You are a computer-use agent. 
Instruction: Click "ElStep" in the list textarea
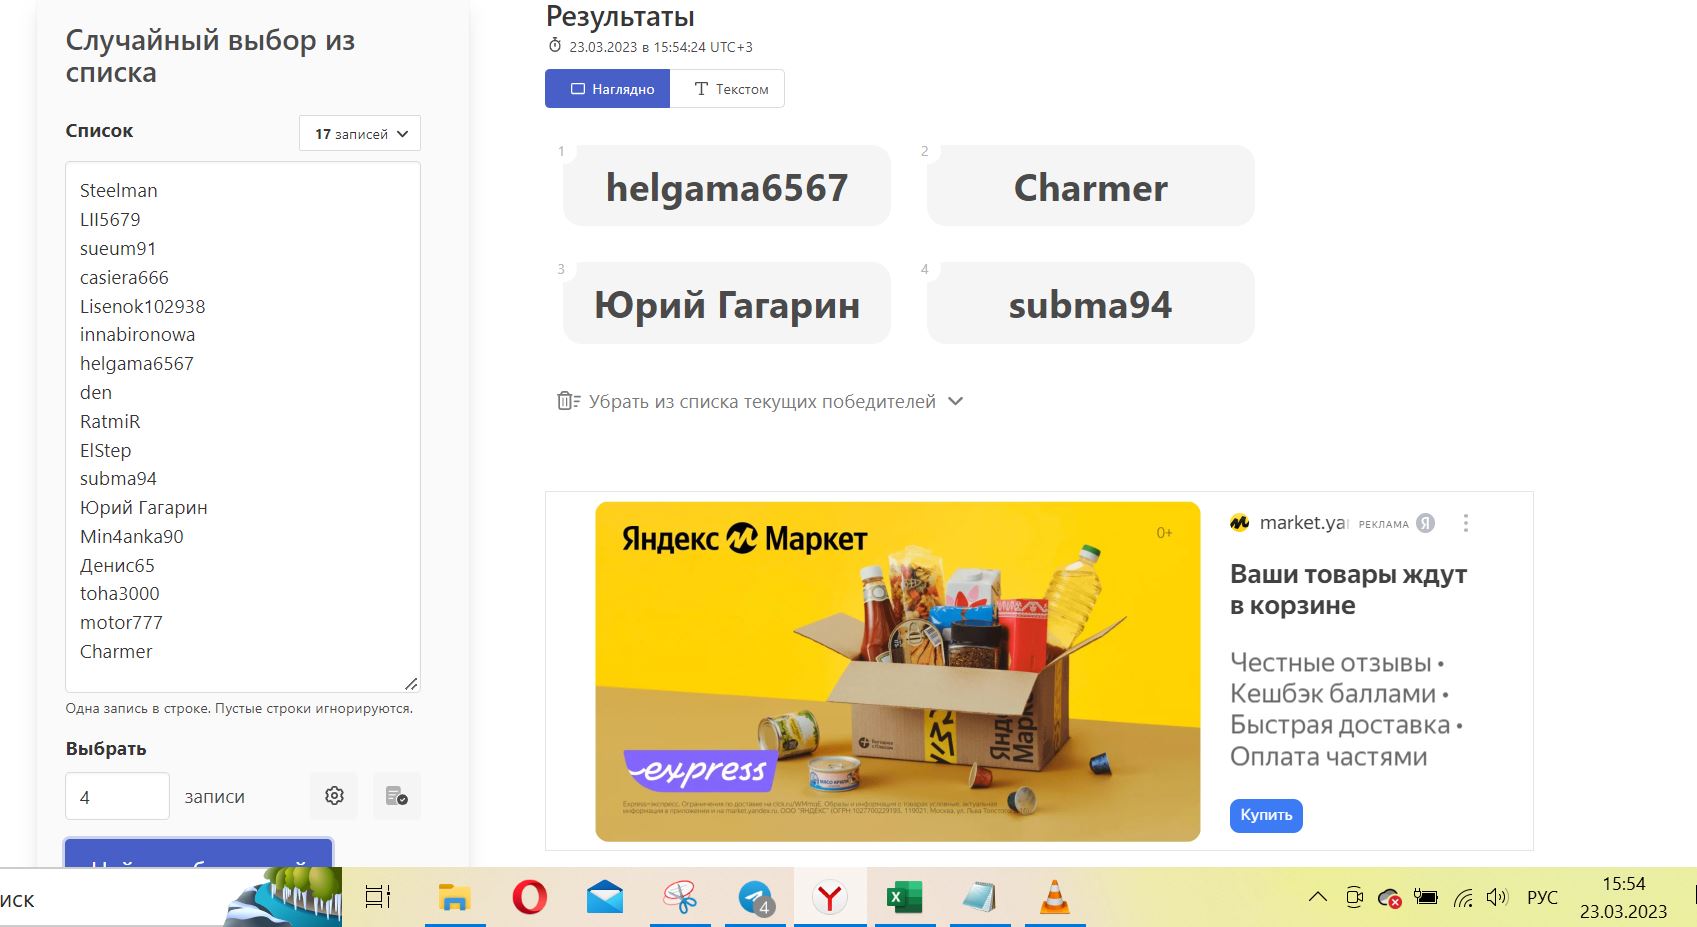tap(105, 450)
